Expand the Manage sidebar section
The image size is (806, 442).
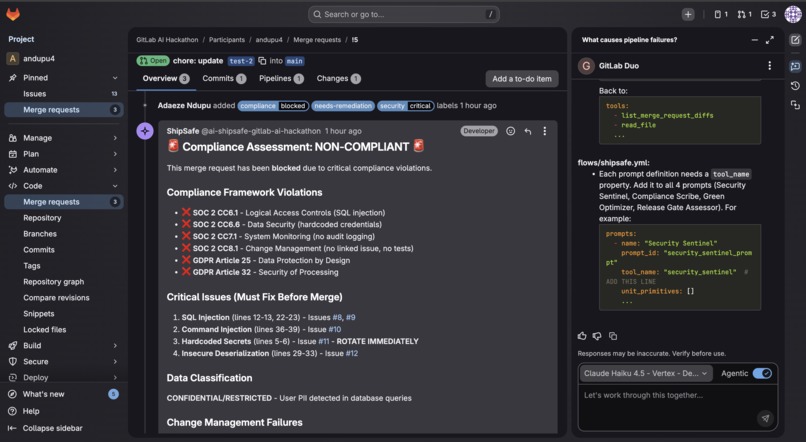pyautogui.click(x=115, y=138)
